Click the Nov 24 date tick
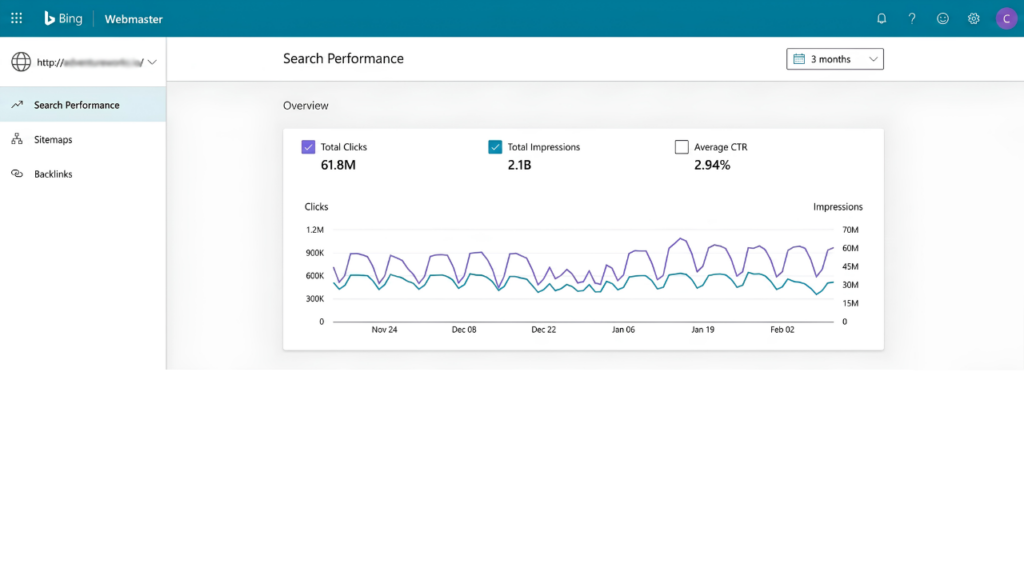Image resolution: width=1024 pixels, height=576 pixels. coord(384,330)
